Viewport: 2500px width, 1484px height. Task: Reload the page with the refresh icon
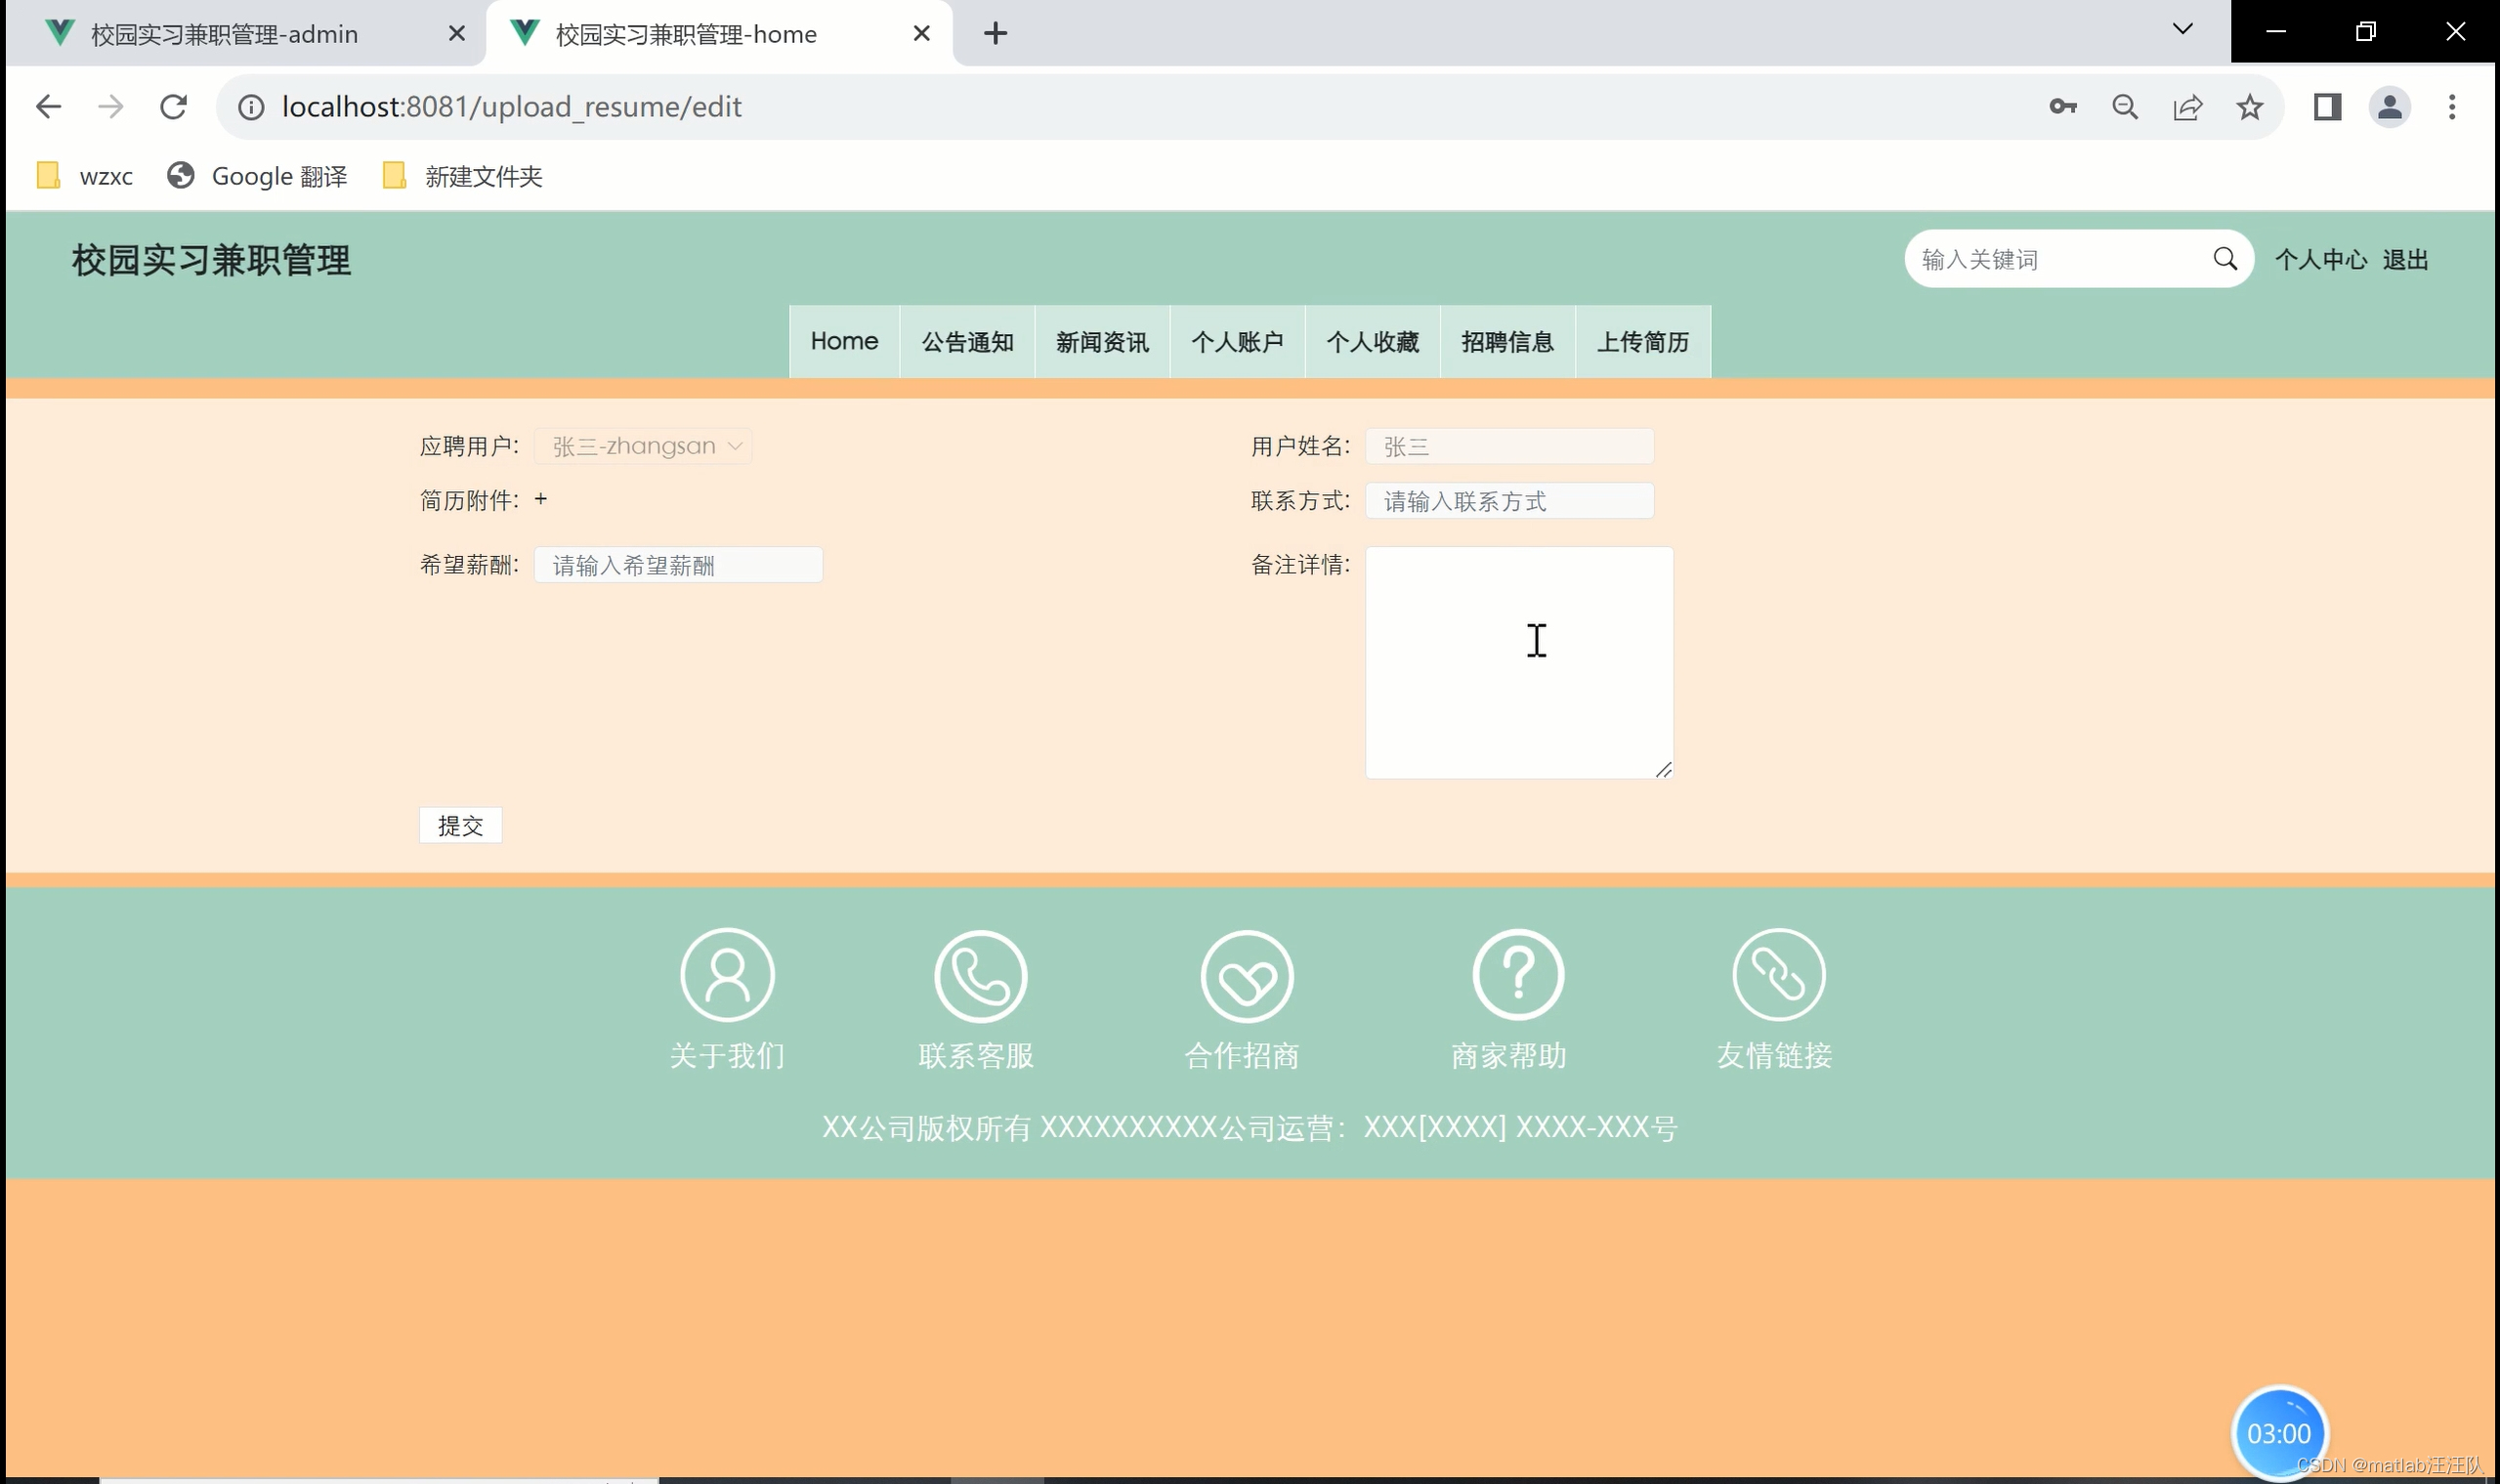(x=174, y=107)
